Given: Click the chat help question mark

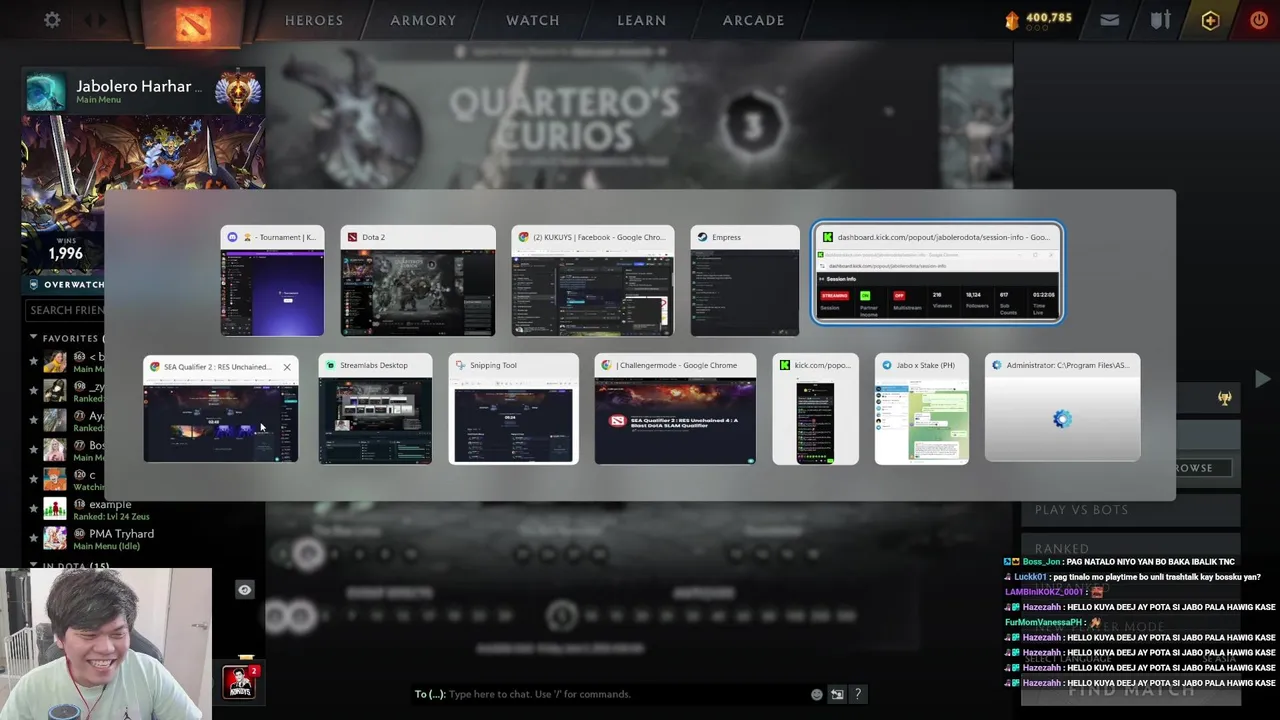Looking at the screenshot, I should [857, 694].
